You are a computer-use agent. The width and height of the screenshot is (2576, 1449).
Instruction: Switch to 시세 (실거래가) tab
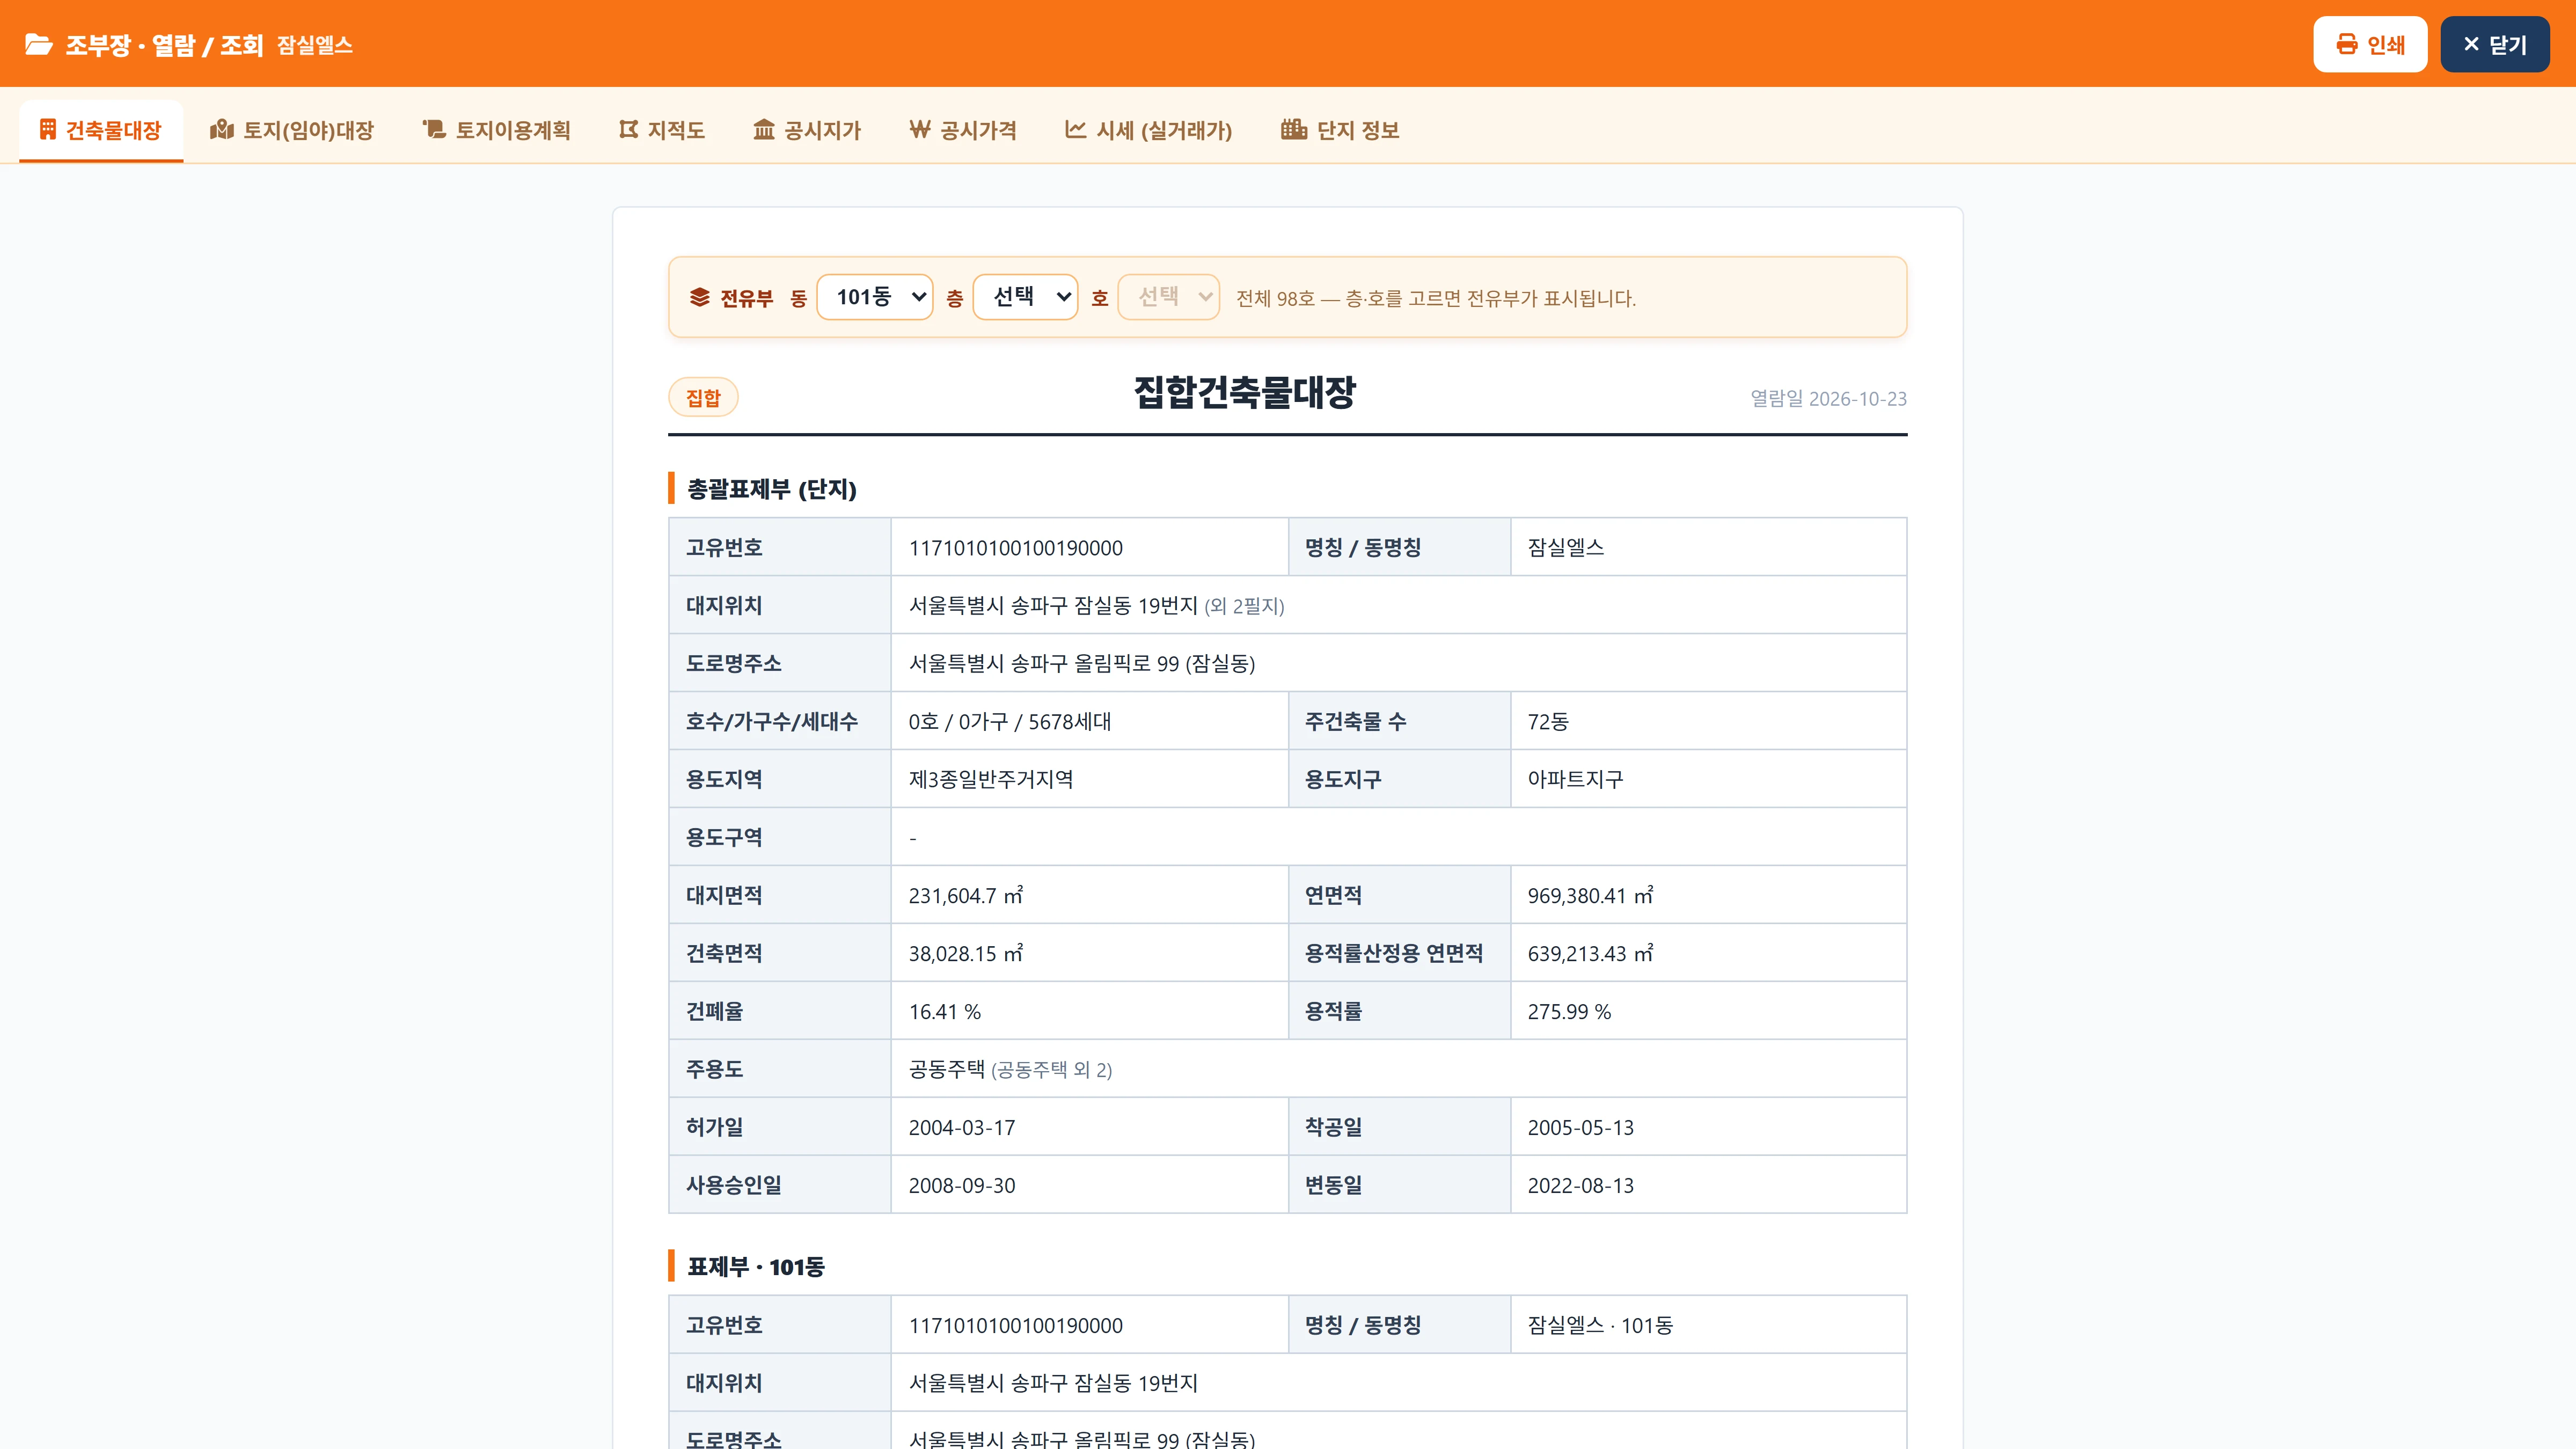click(x=1148, y=130)
